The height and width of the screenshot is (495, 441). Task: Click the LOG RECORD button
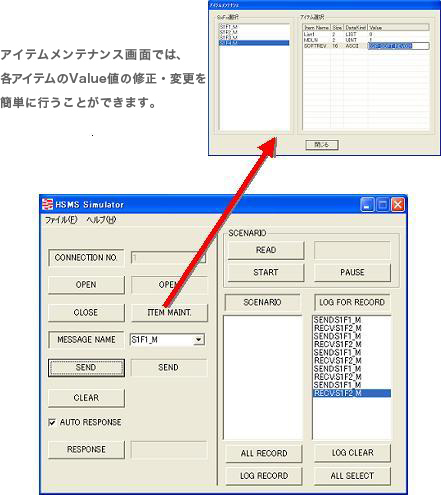[x=264, y=476]
